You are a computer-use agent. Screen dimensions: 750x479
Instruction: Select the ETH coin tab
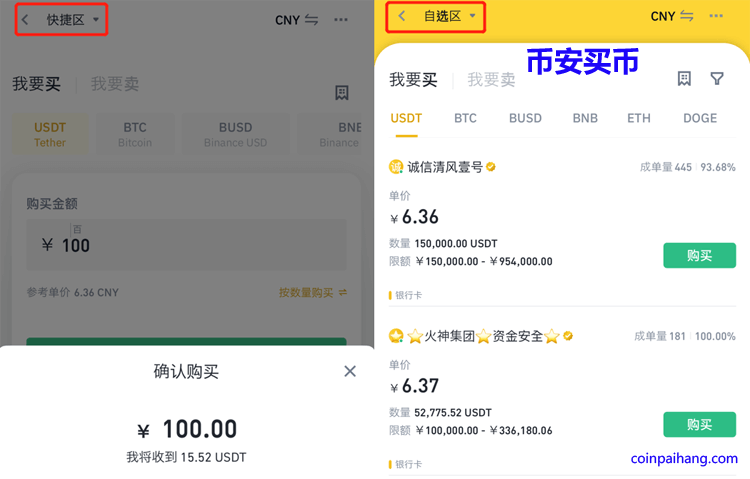click(639, 118)
